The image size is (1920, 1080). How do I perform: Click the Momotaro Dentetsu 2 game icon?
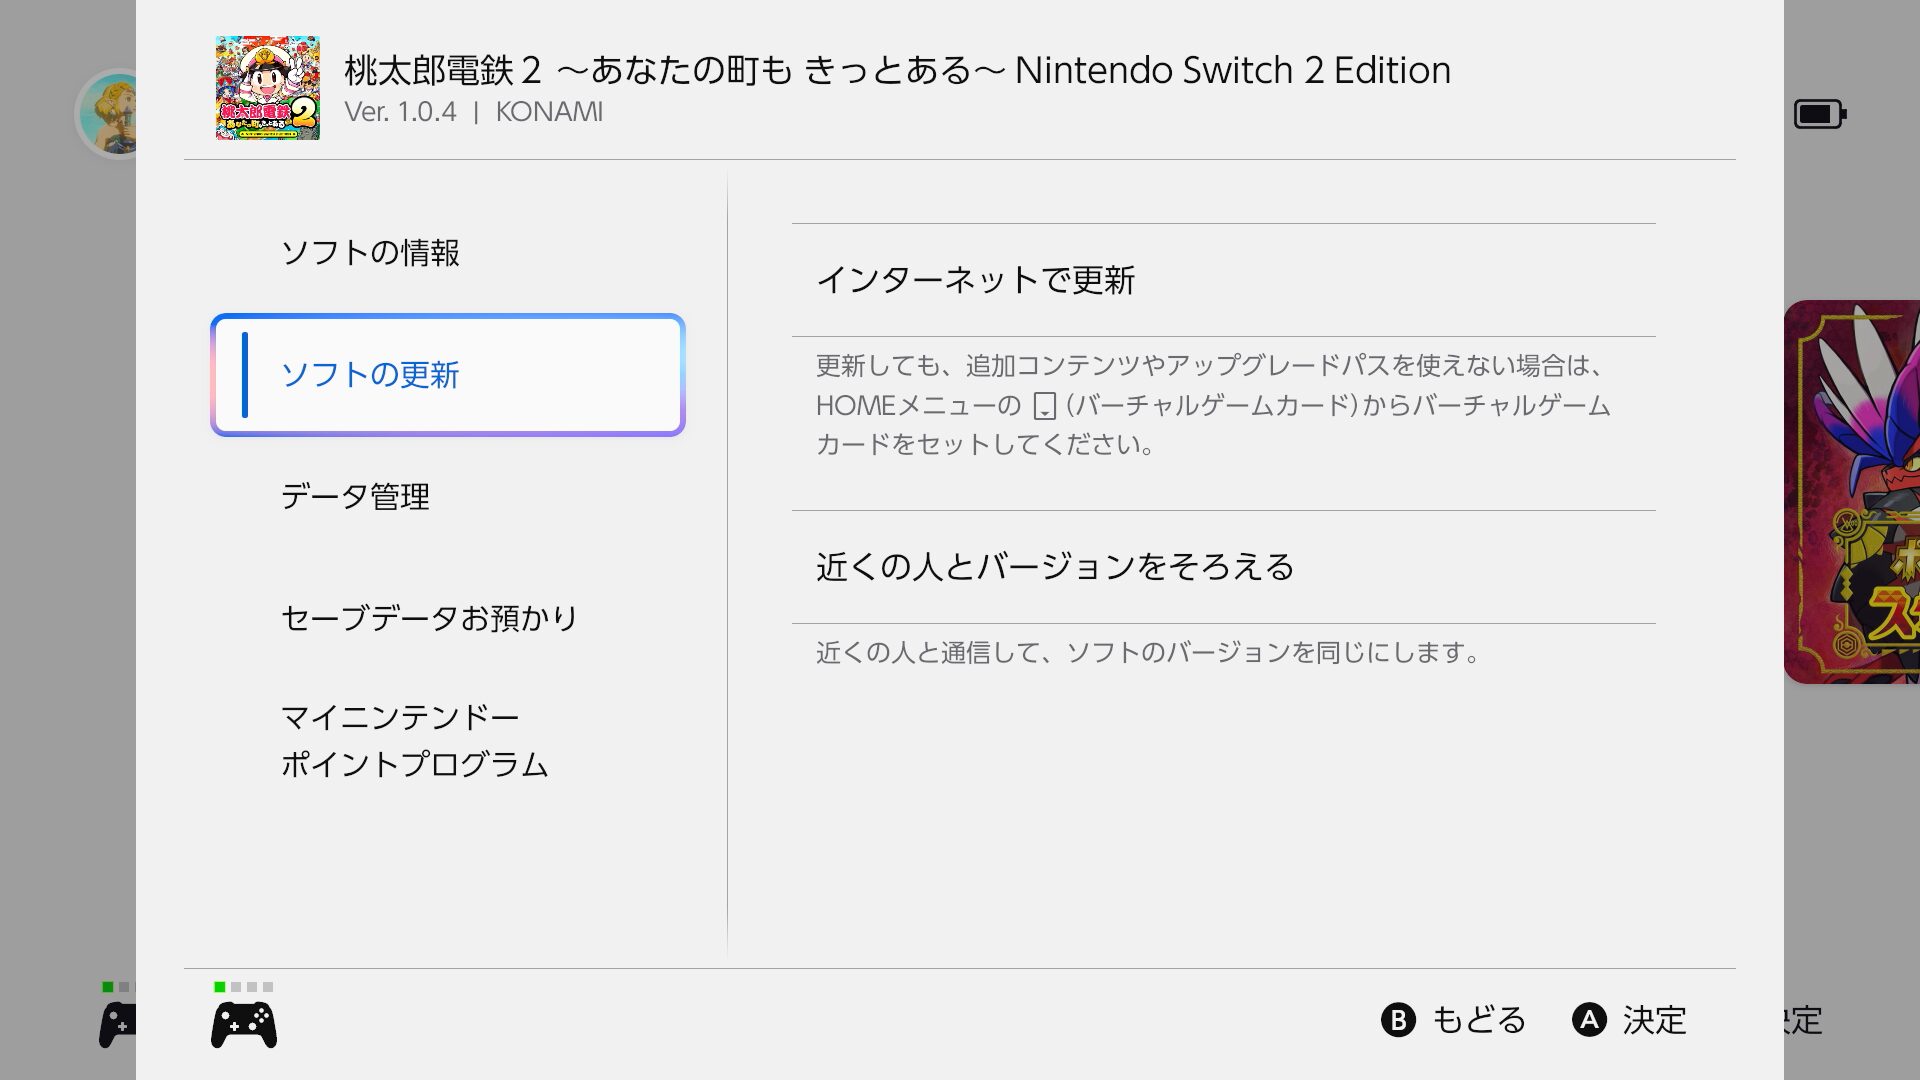coord(268,88)
